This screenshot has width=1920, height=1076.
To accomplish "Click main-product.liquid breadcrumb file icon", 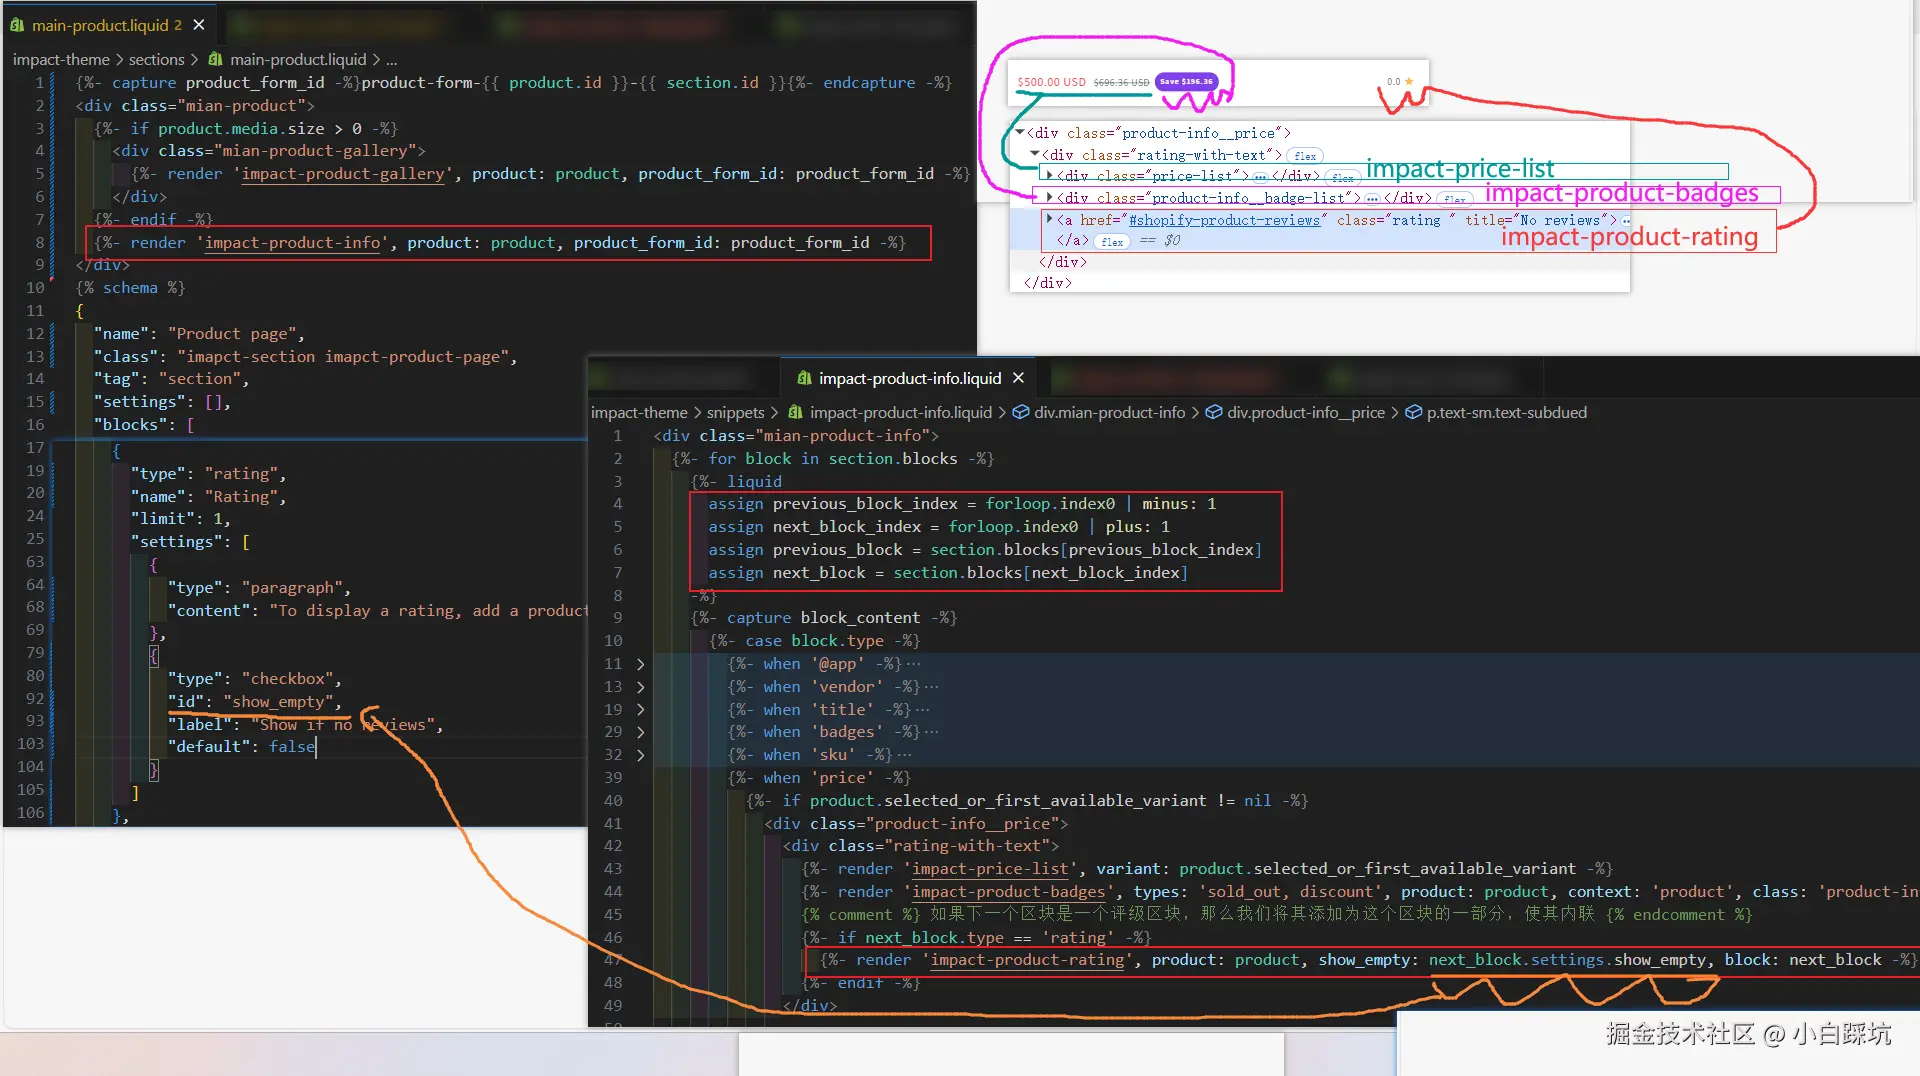I will point(215,60).
